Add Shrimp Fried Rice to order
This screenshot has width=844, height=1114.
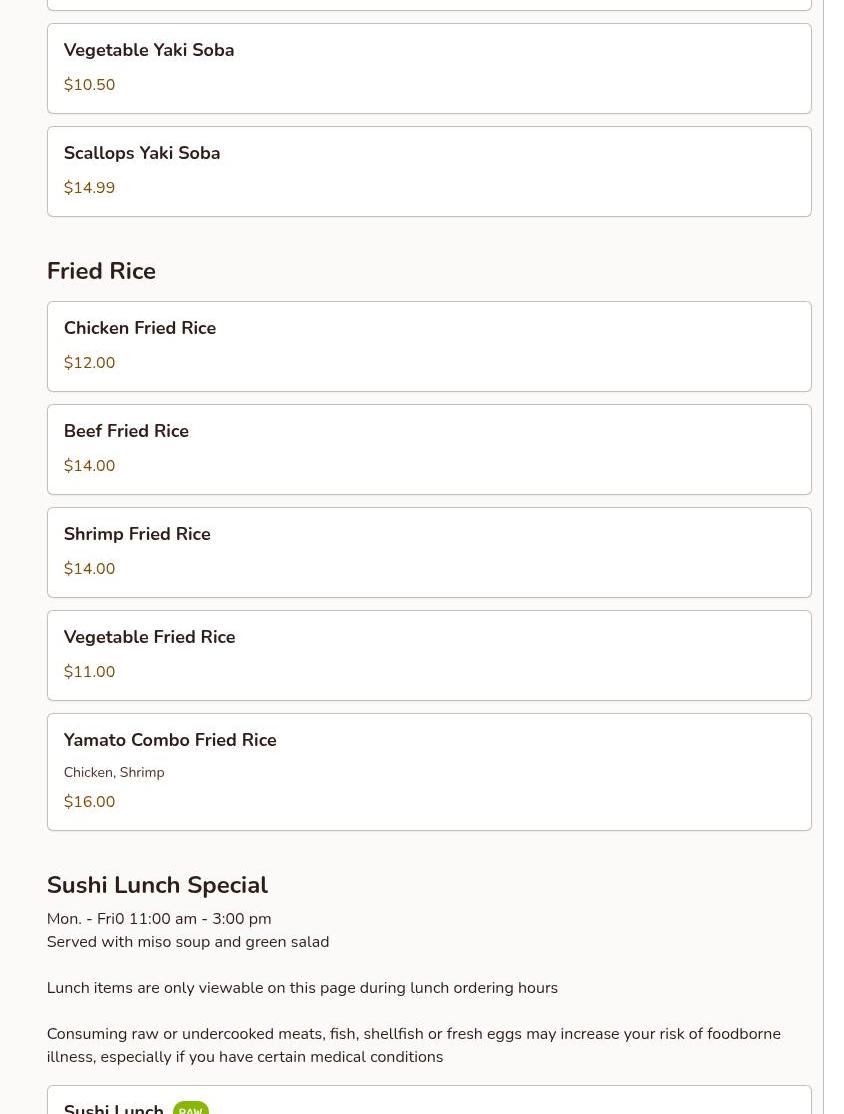pyautogui.click(x=429, y=552)
